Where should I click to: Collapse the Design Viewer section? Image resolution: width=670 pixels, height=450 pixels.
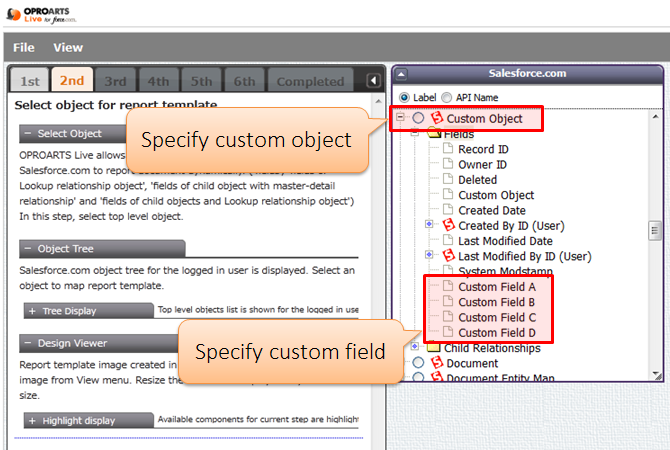[x=28, y=343]
